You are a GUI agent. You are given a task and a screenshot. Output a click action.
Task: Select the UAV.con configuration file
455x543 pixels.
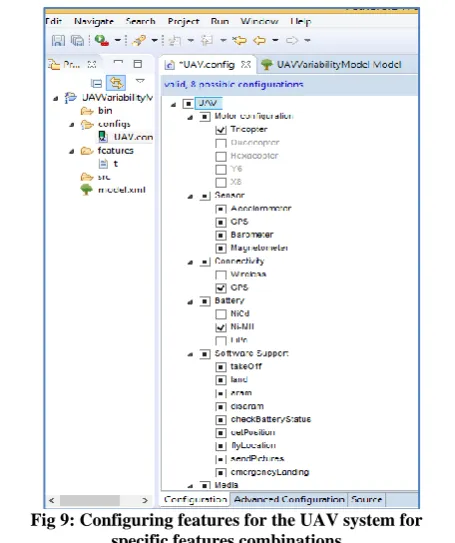pyautogui.click(x=125, y=137)
